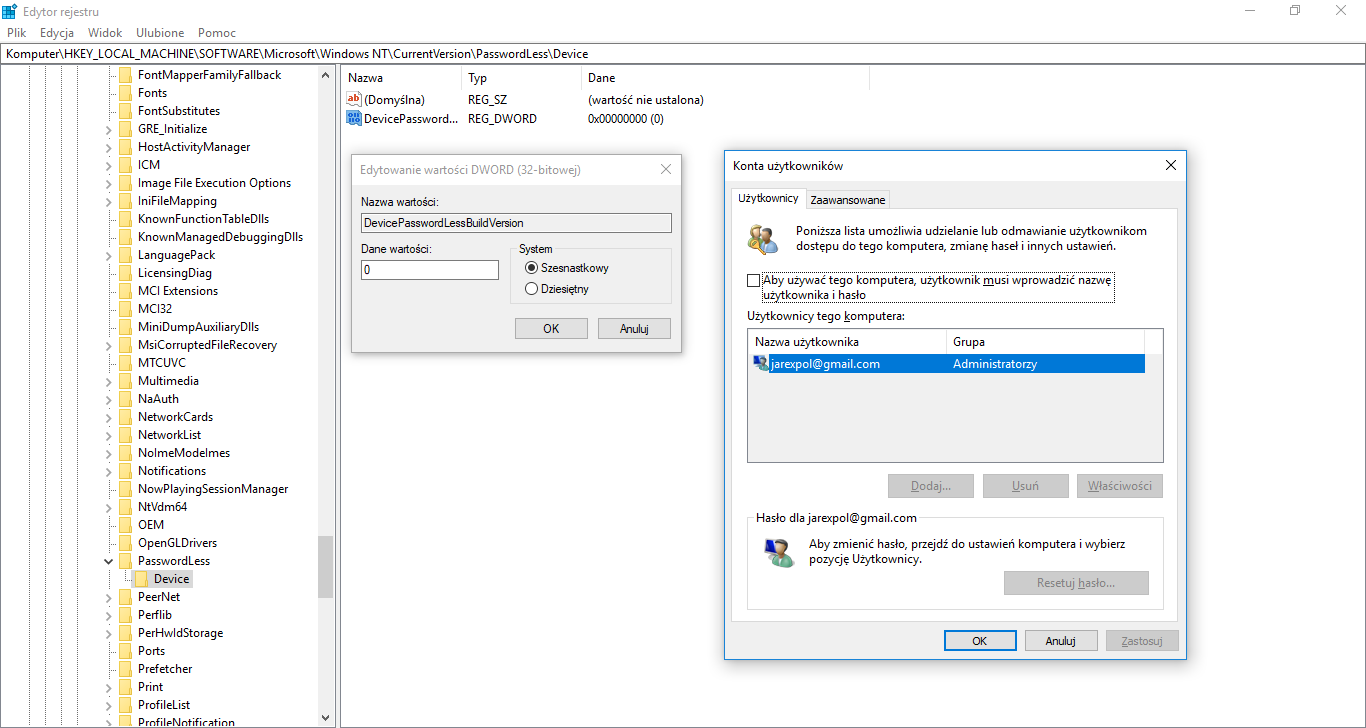Viewport: 1366px width, 728px height.
Task: Toggle the user must enter name and password checkbox
Action: click(x=754, y=281)
